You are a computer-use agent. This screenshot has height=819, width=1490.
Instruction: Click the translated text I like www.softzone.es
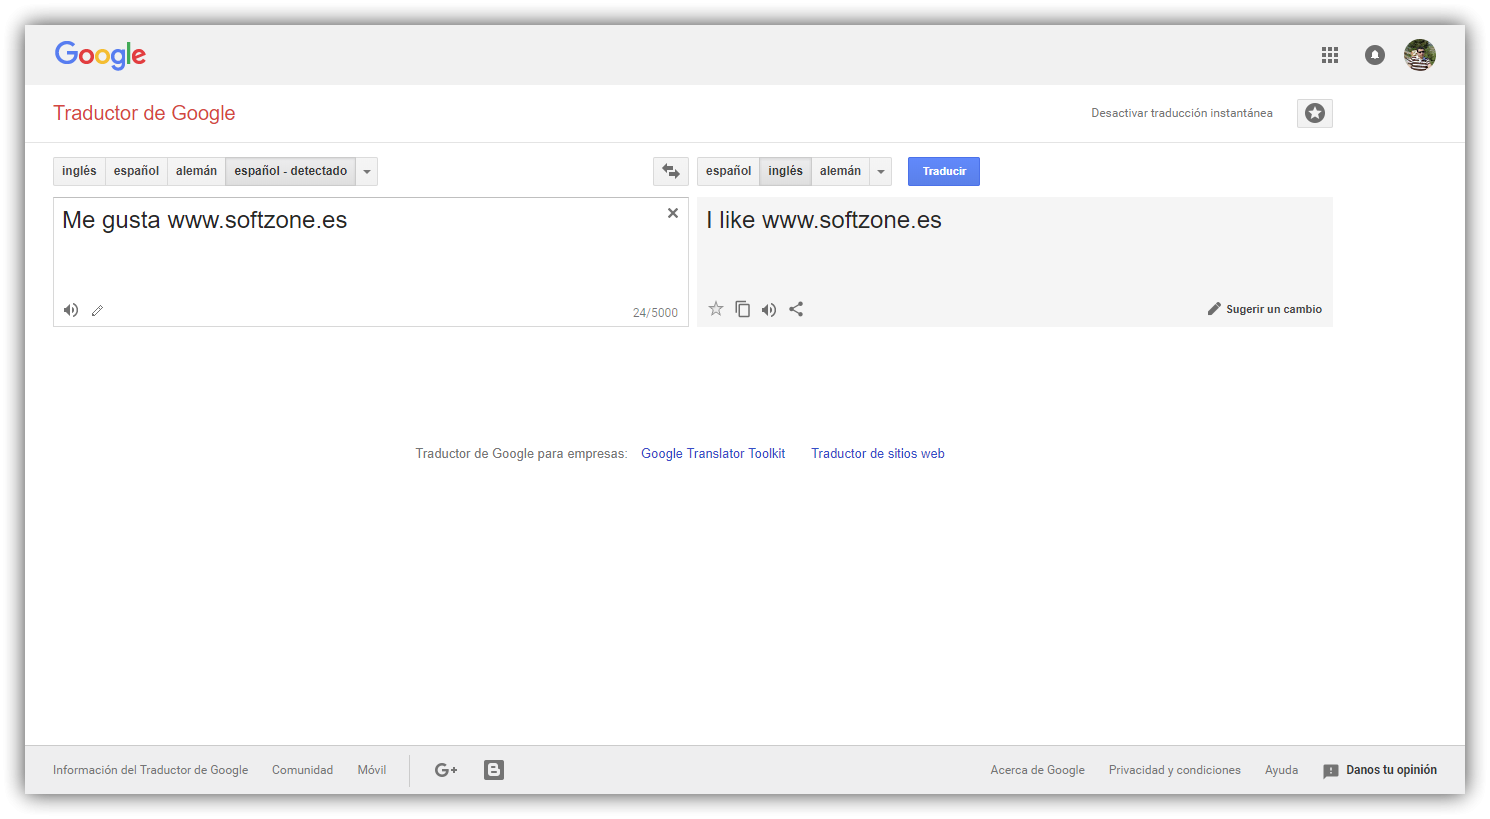824,220
